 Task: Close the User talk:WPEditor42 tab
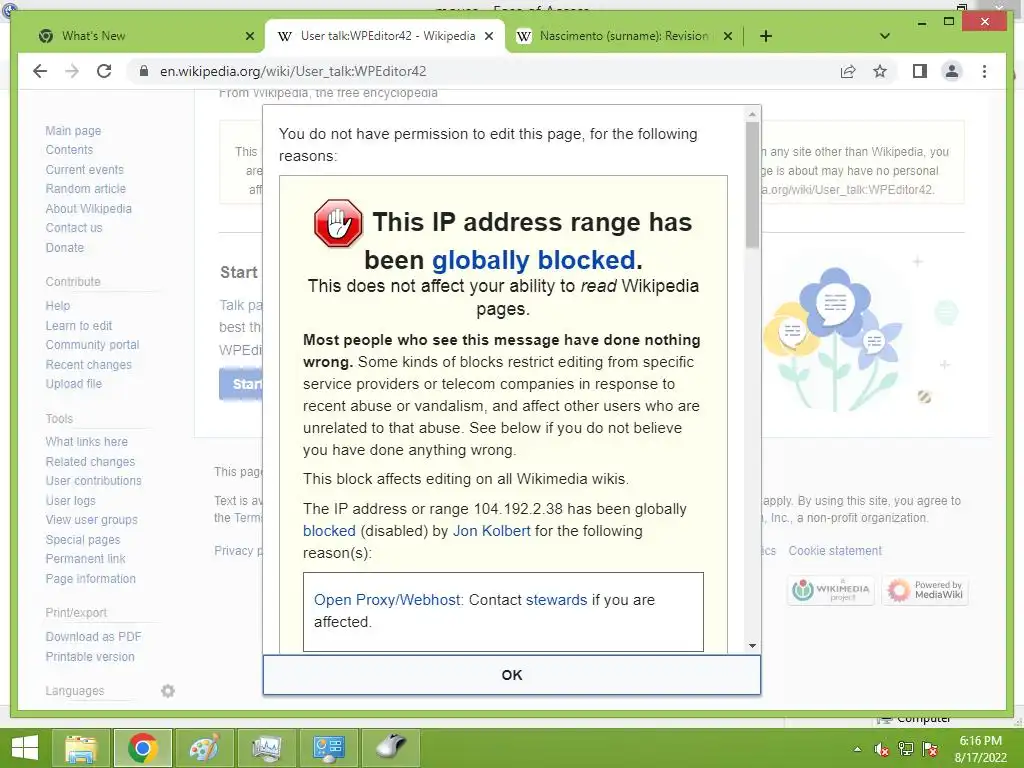click(488, 36)
